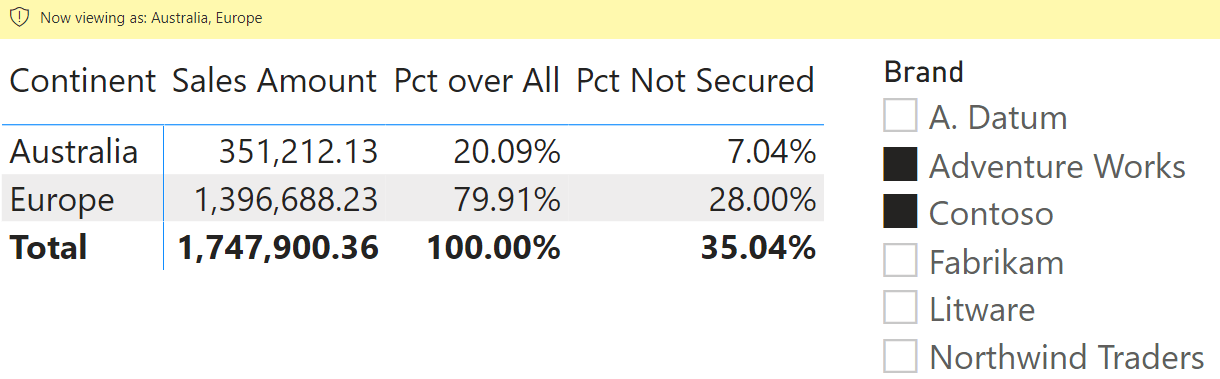
Task: Click the Brand slicer title
Action: [x=924, y=71]
